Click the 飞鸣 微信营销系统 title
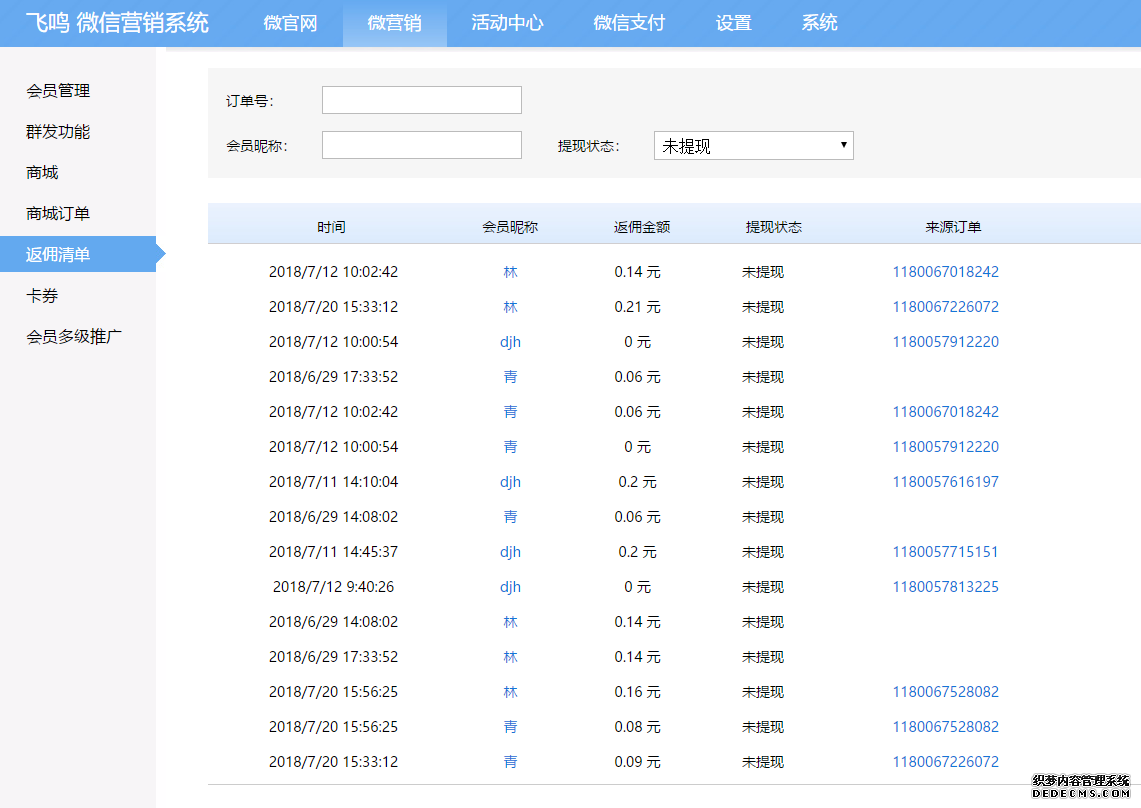Viewport: 1141px width, 808px height. 117,23
